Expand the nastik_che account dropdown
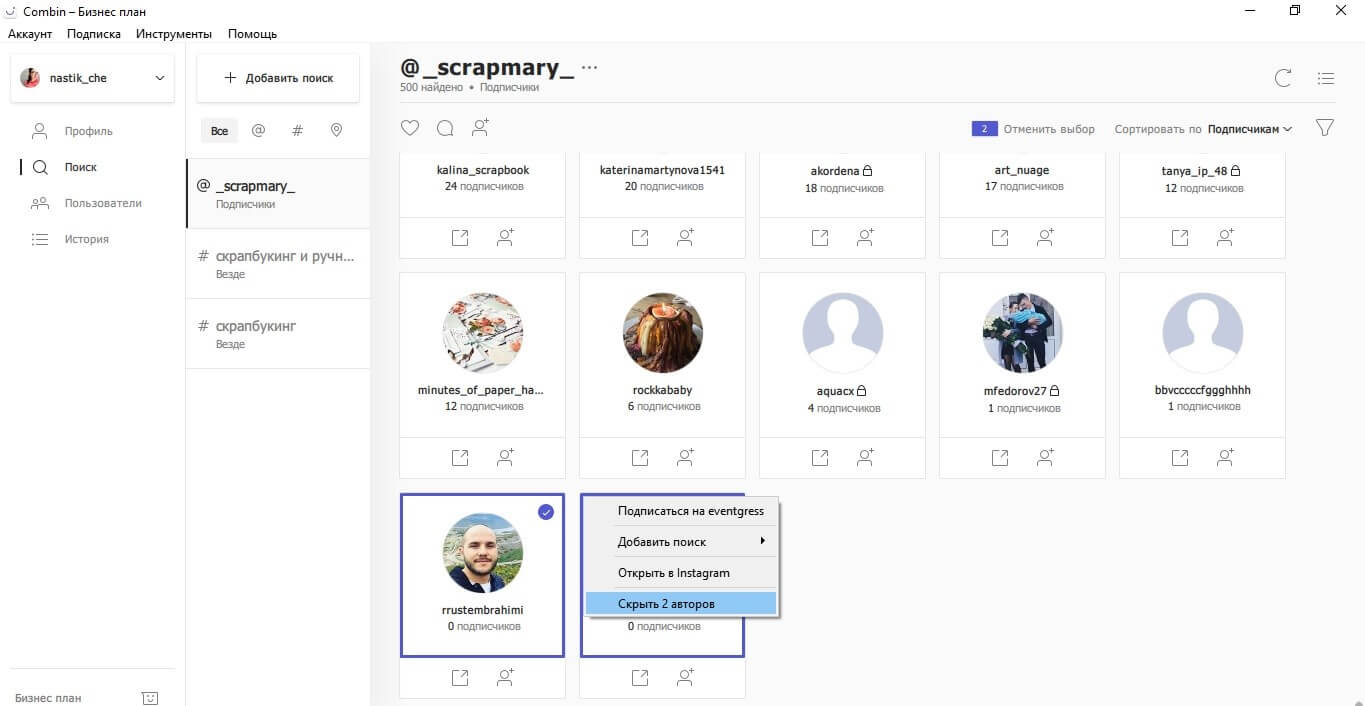The width and height of the screenshot is (1365, 706). (159, 78)
